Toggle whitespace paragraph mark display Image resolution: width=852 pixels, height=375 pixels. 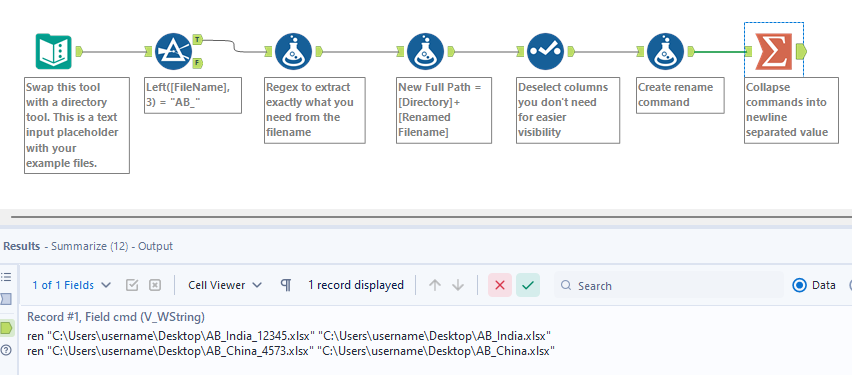coord(285,285)
